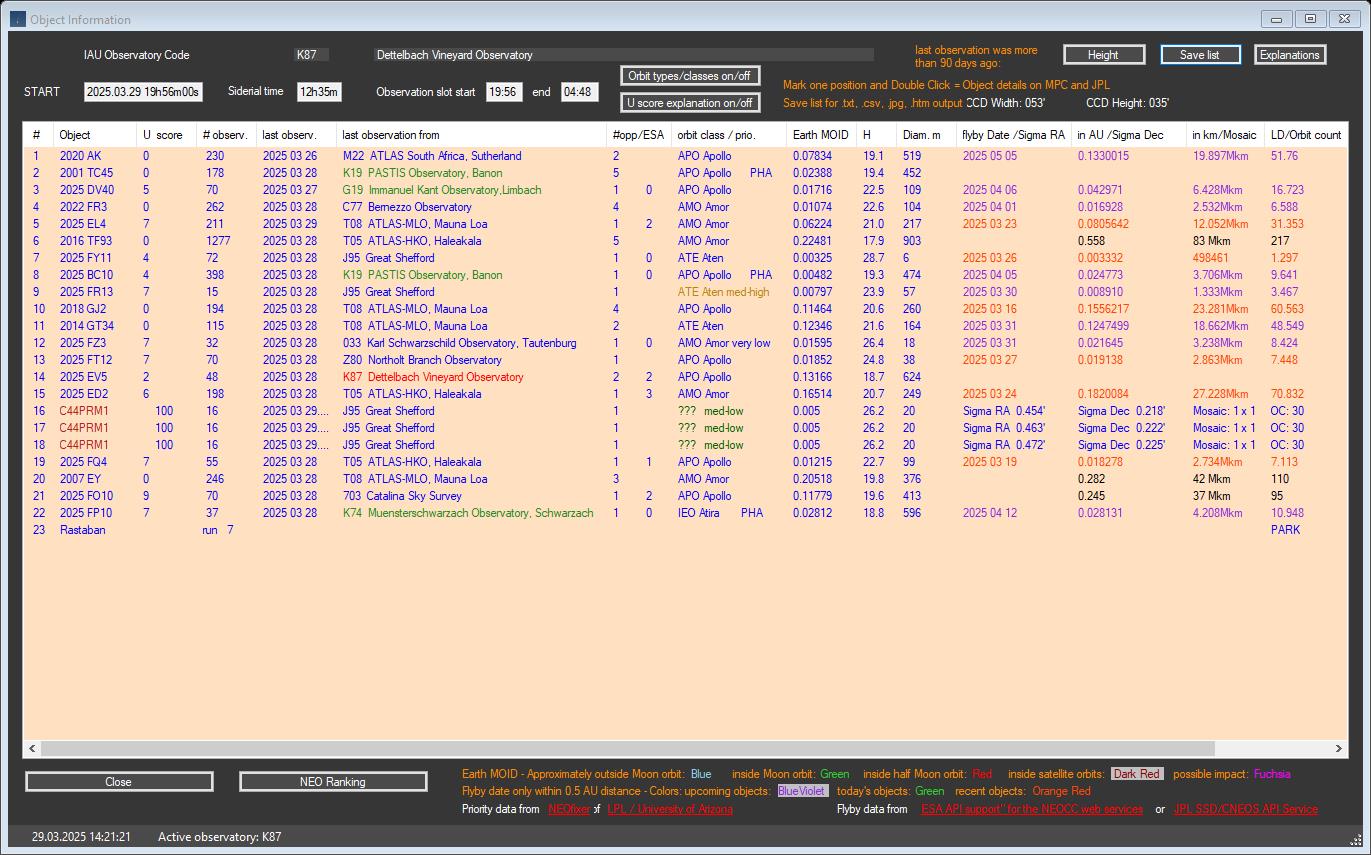Click the LD/Orbit count column header

point(1306,135)
